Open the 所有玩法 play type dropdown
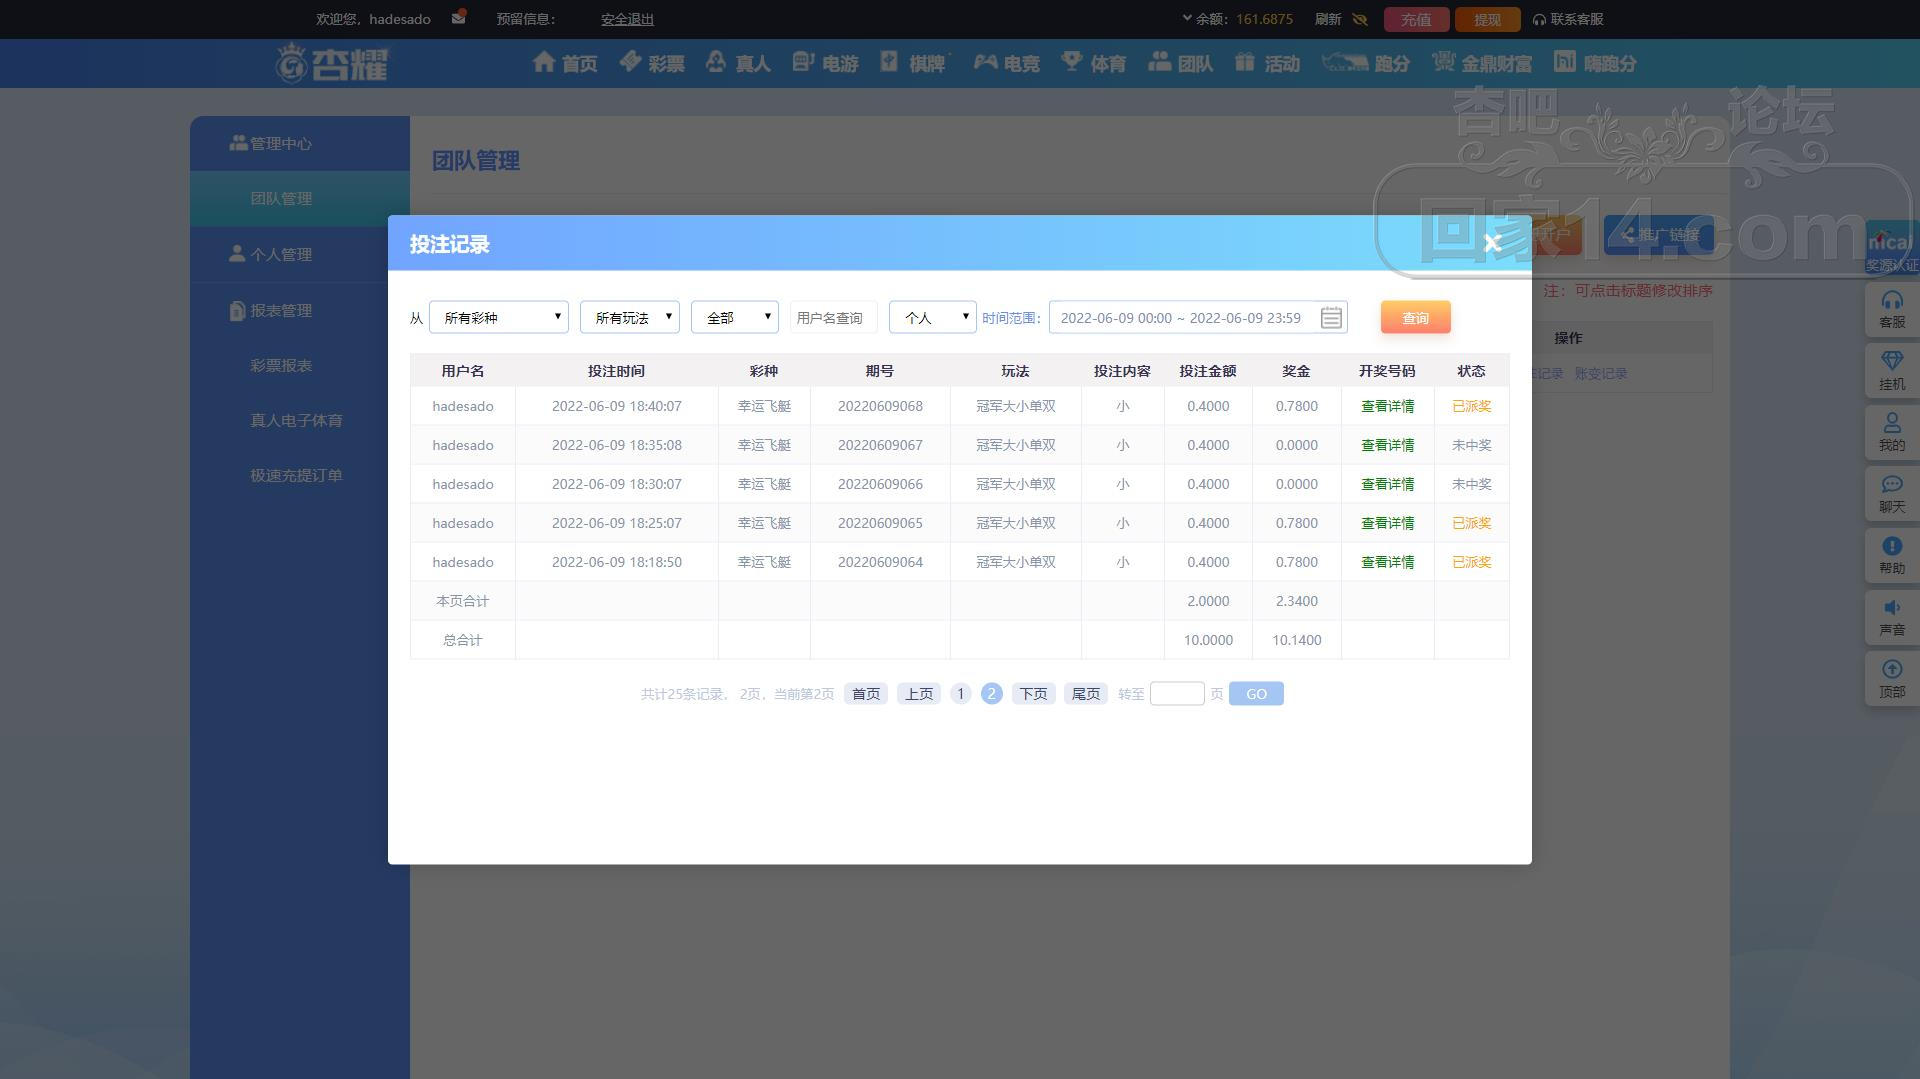Screen dimensions: 1920x1079 [x=630, y=317]
